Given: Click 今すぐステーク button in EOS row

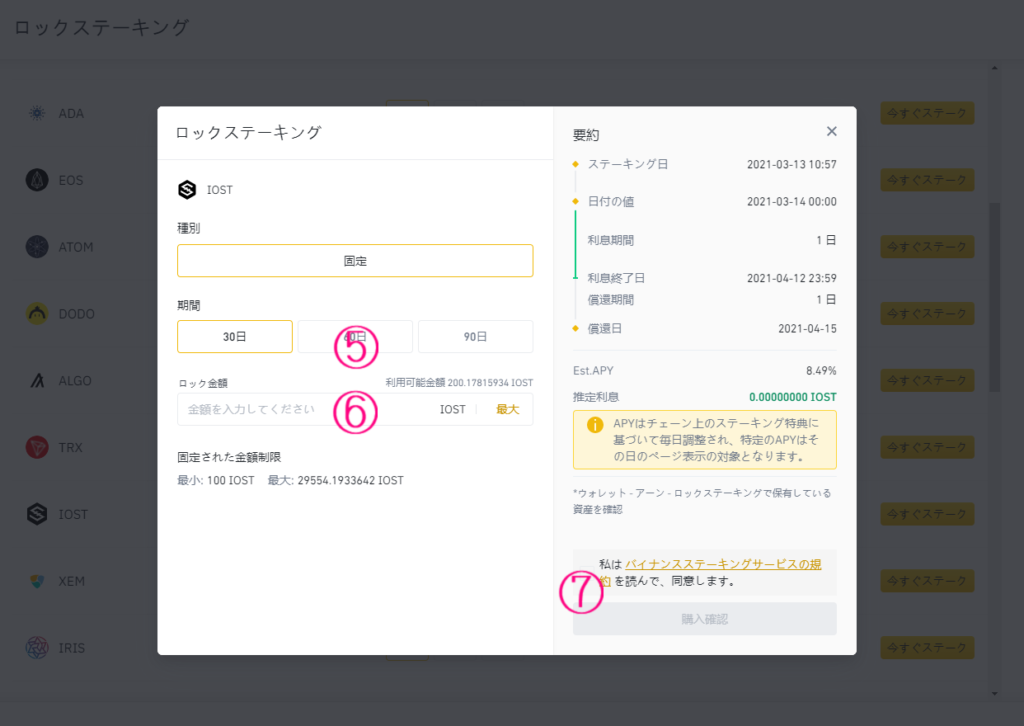Looking at the screenshot, I should tap(927, 180).
